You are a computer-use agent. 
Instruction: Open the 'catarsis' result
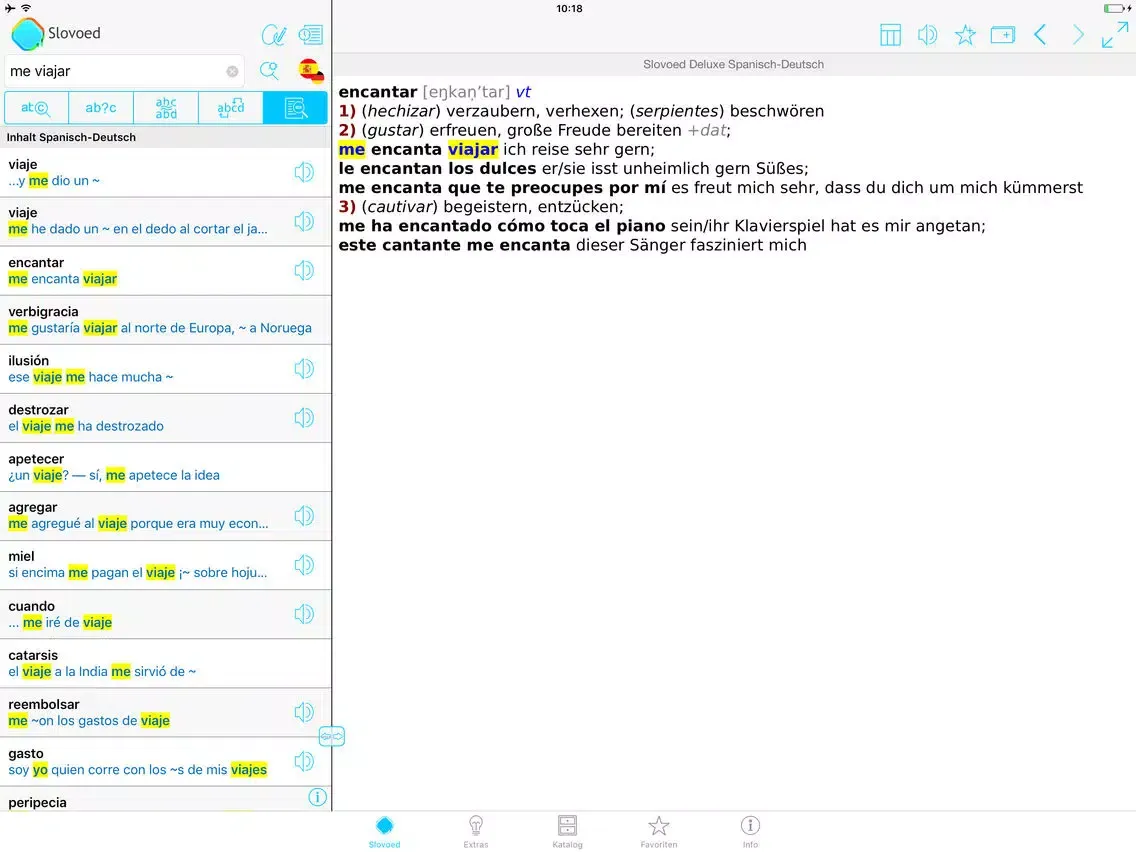tap(166, 664)
